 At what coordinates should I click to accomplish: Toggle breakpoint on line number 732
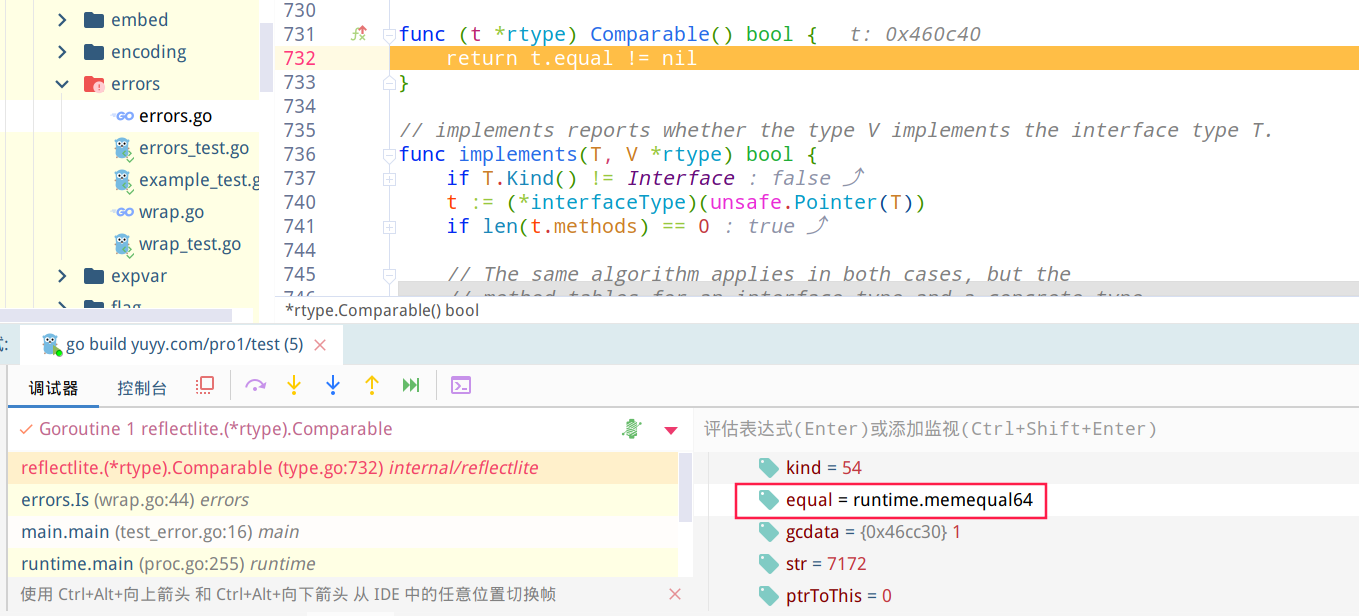(299, 59)
